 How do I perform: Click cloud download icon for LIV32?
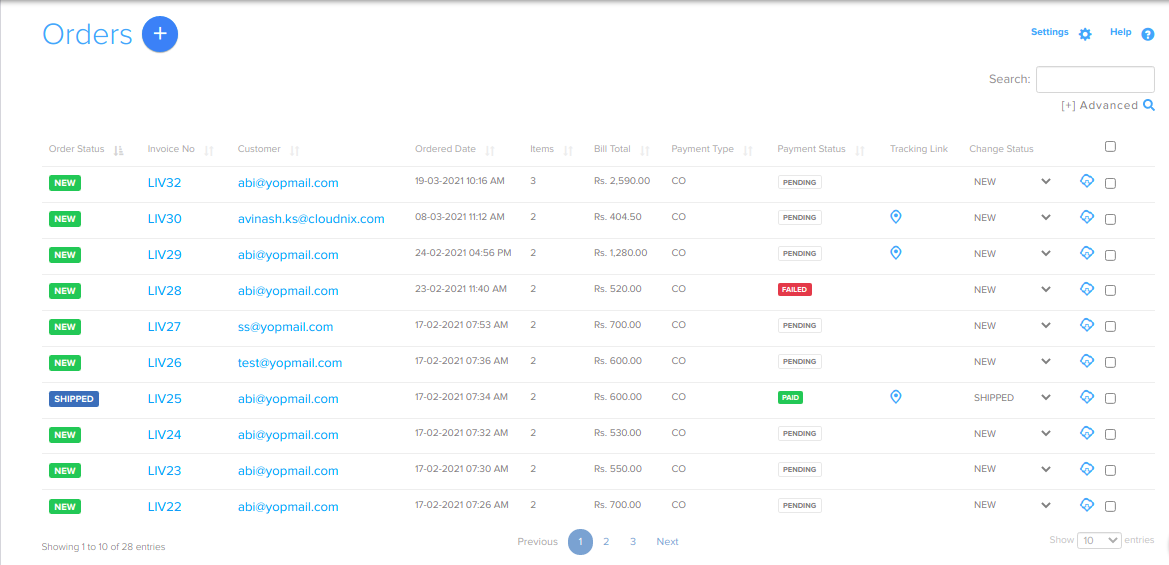pyautogui.click(x=1086, y=181)
